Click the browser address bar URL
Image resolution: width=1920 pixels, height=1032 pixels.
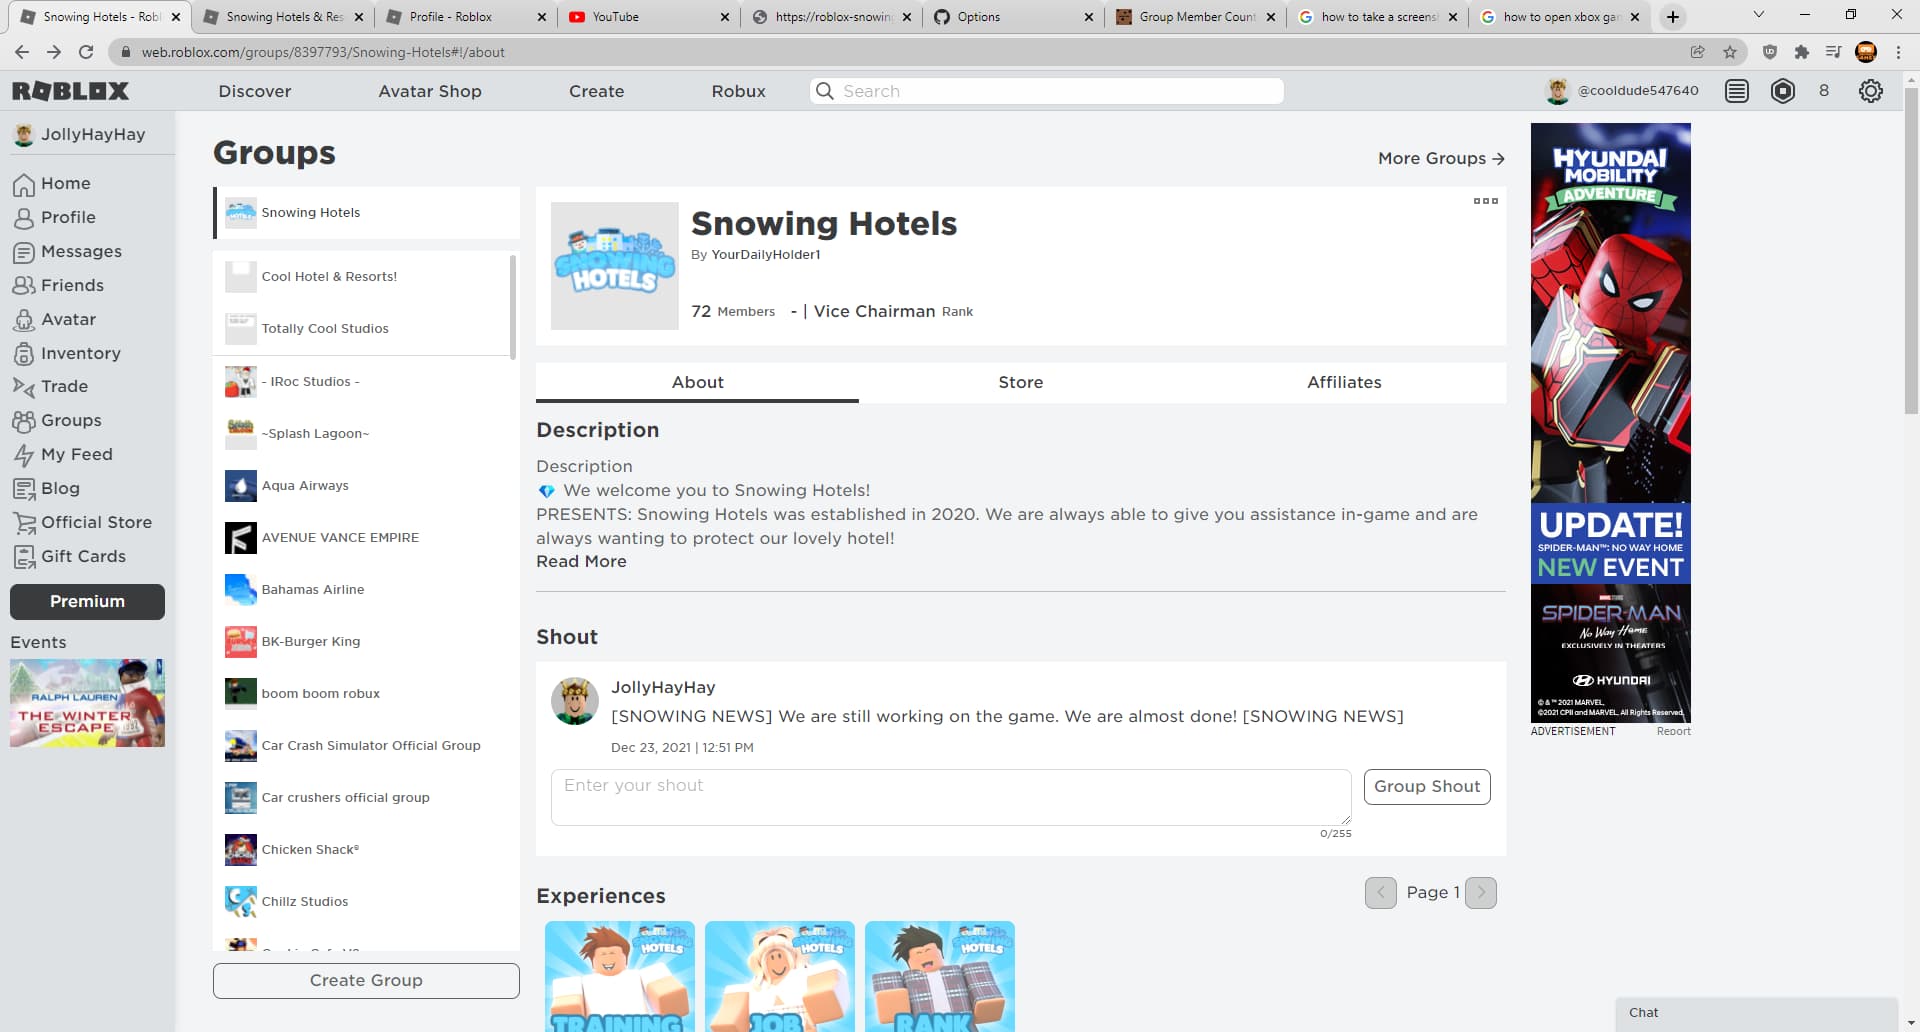(x=323, y=52)
